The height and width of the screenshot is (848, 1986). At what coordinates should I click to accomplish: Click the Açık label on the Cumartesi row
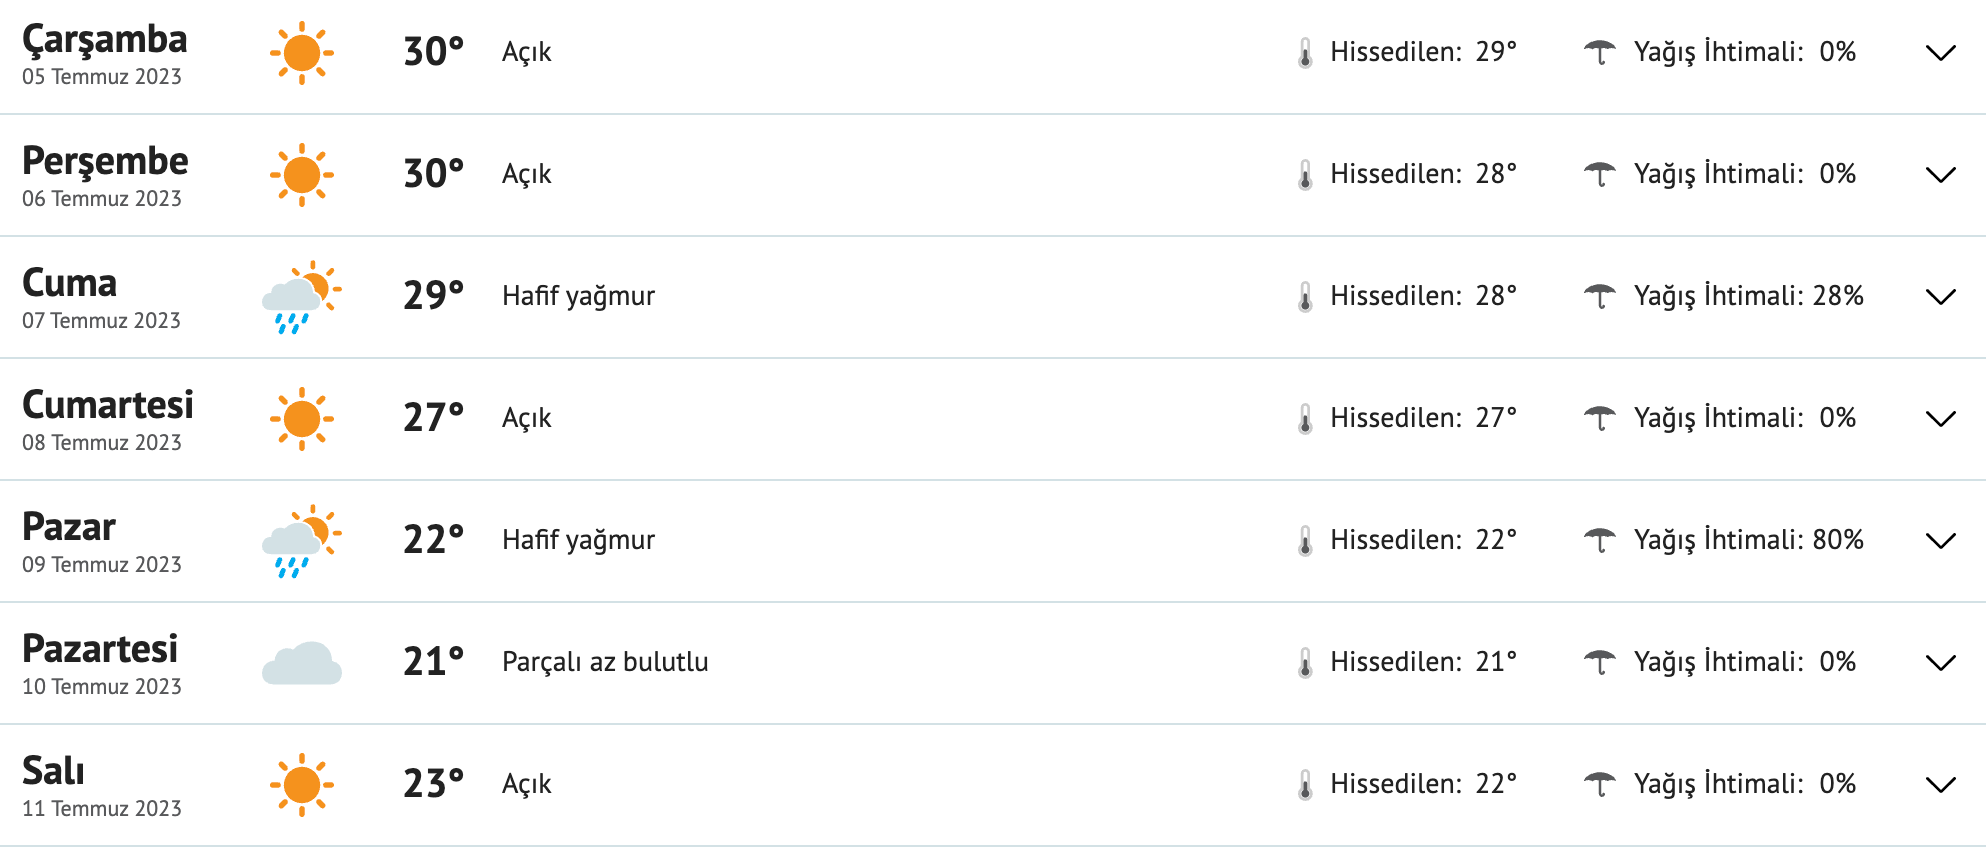click(525, 418)
